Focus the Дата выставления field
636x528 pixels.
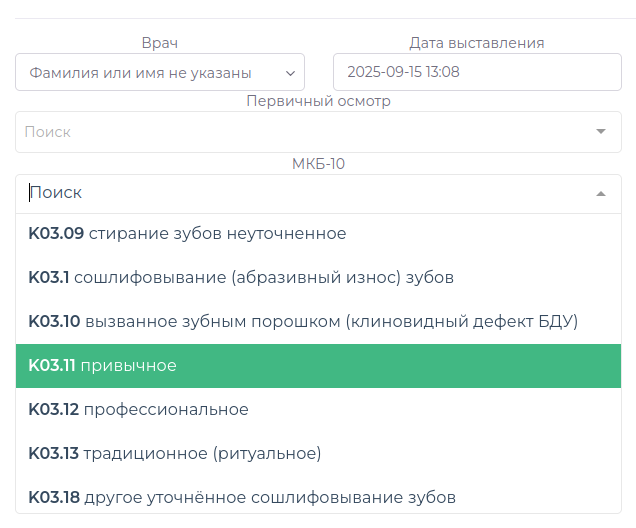477,72
